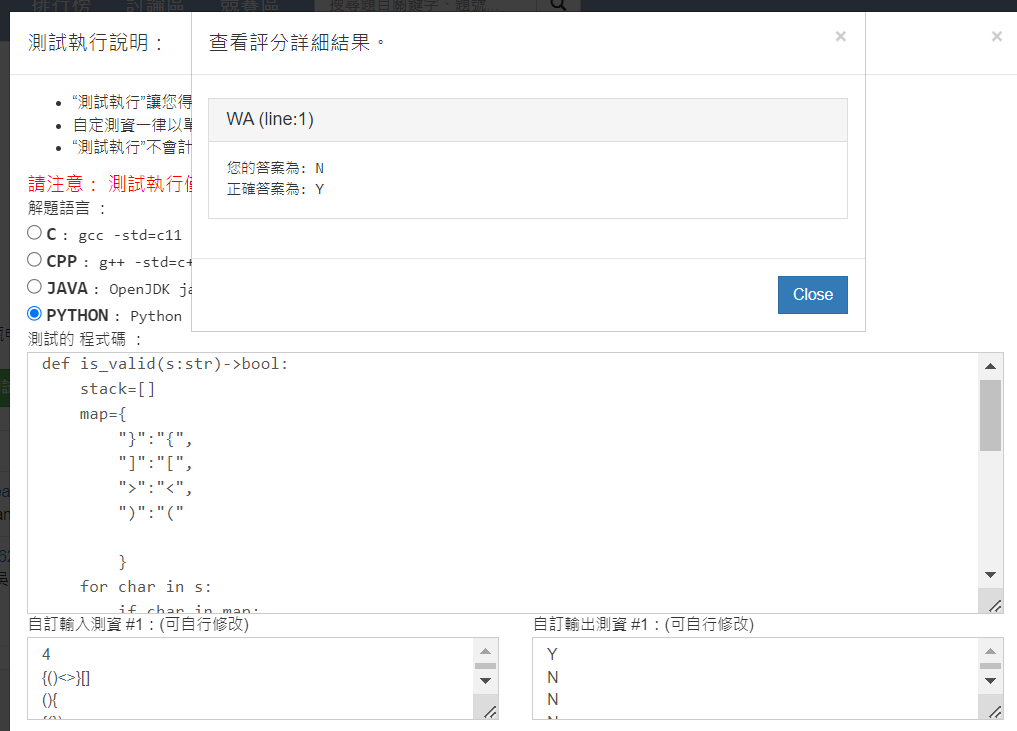Click inside the custom input test data field
1017x731 pixels.
coord(250,678)
